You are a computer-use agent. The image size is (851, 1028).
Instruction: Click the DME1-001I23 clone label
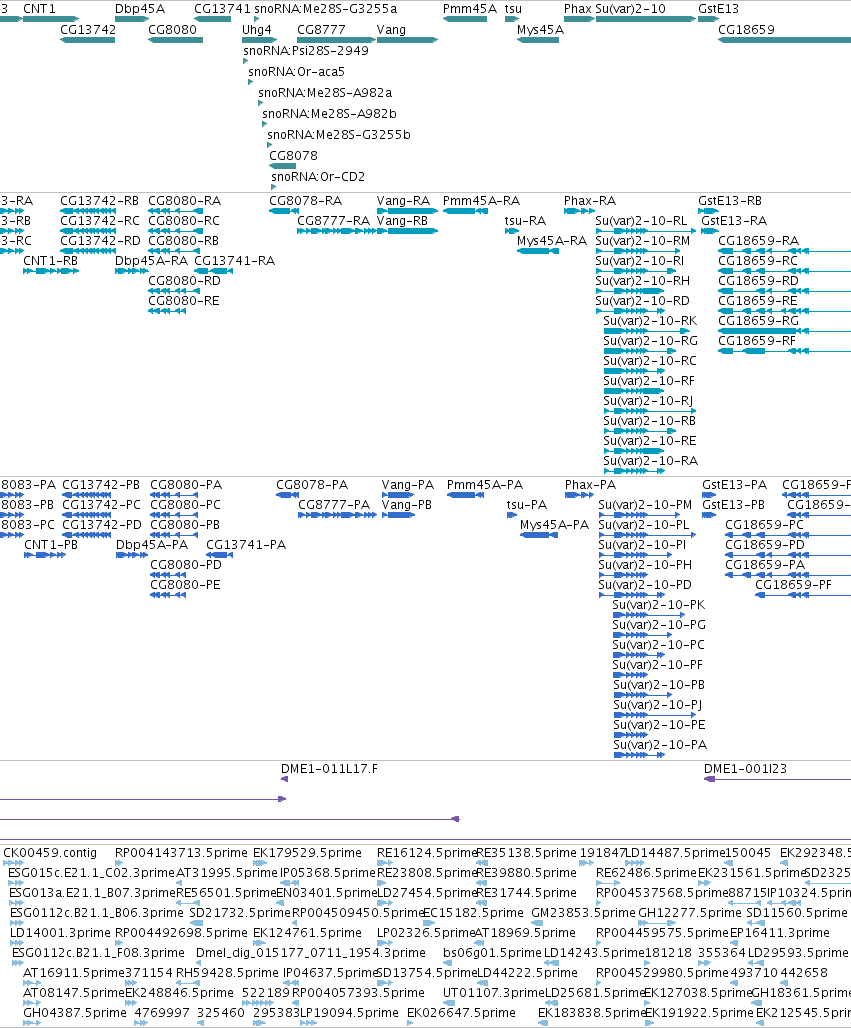745,768
